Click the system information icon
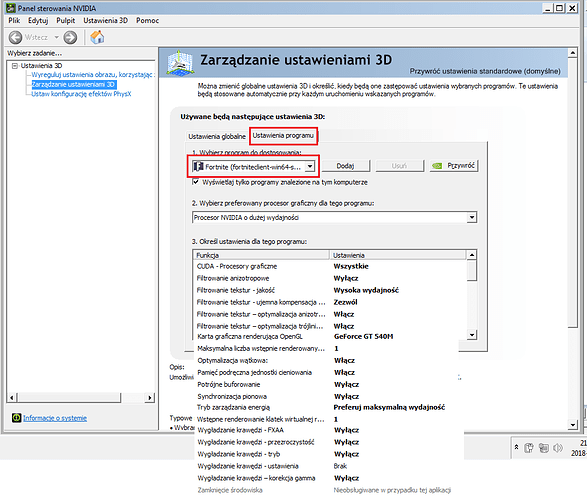 tap(16, 417)
